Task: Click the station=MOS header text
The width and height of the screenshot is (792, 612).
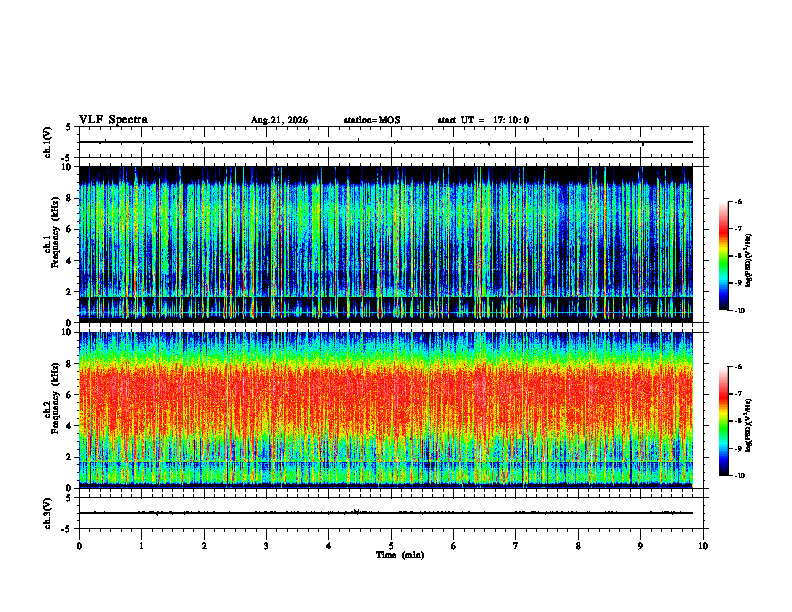Action: (372, 120)
